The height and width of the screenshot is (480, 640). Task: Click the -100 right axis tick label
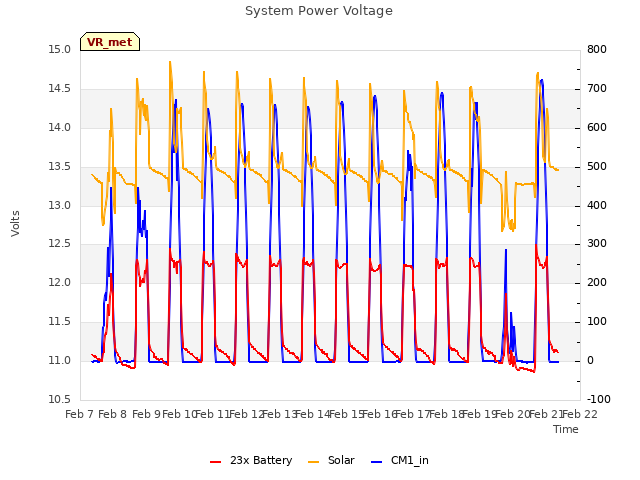tap(599, 399)
